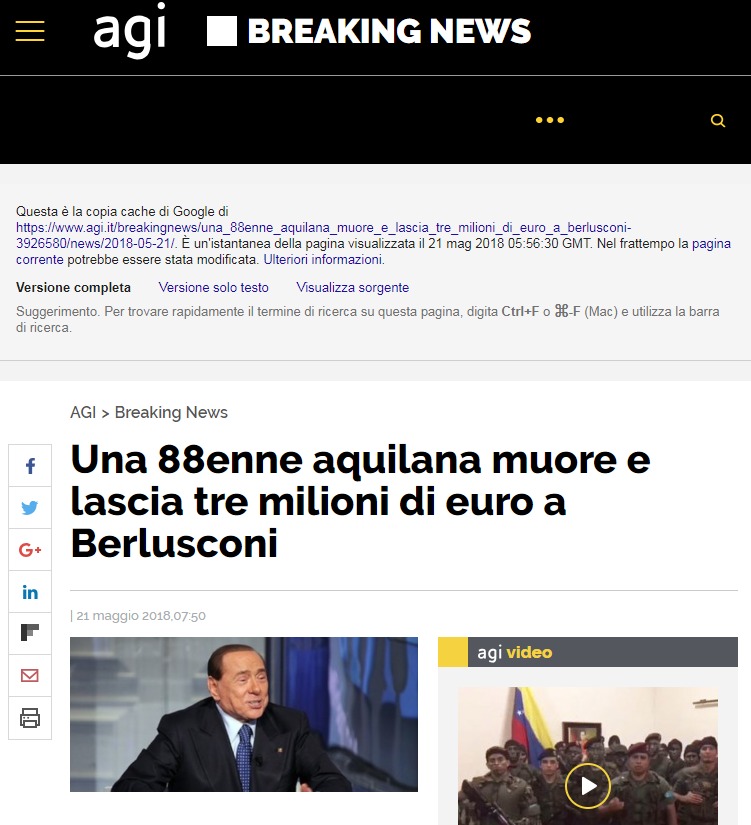Click the agi logo
Screen dimensions: 751x825
(130, 30)
